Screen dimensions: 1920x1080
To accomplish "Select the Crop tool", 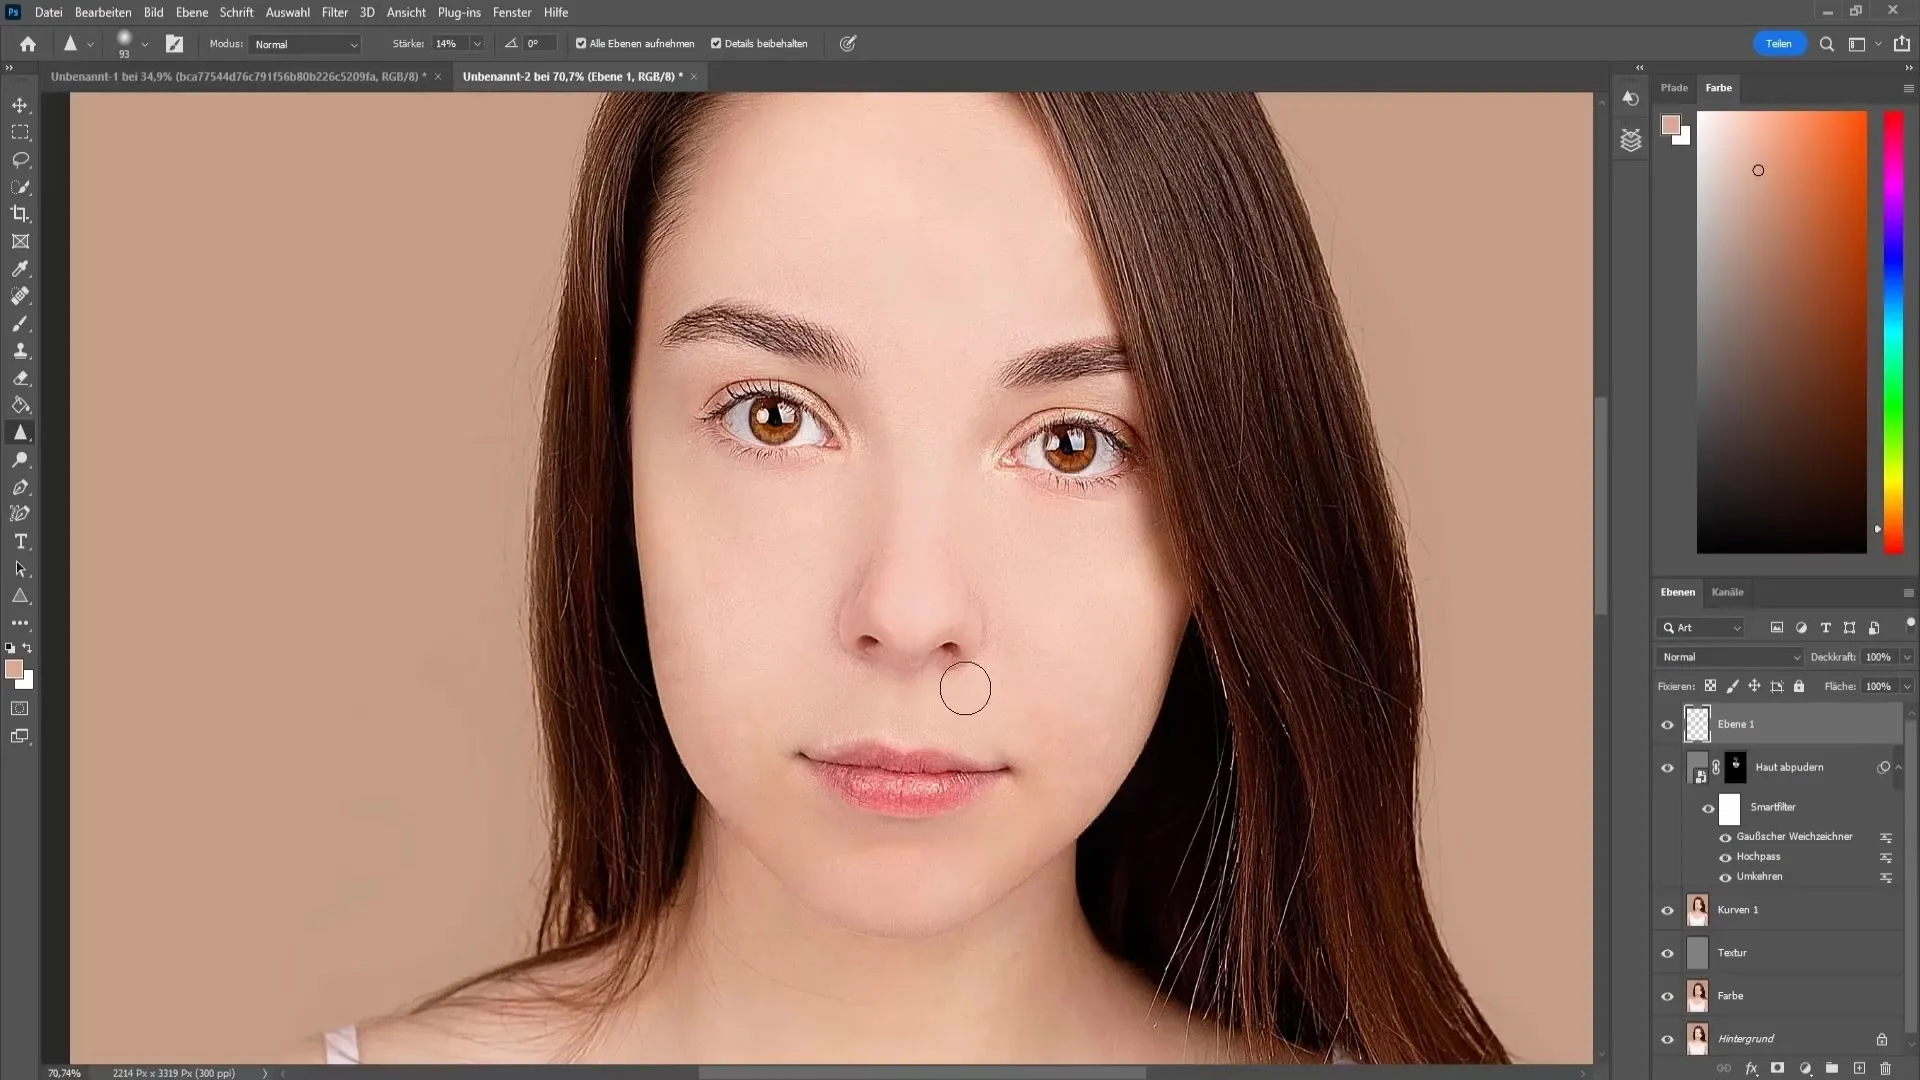I will [20, 214].
